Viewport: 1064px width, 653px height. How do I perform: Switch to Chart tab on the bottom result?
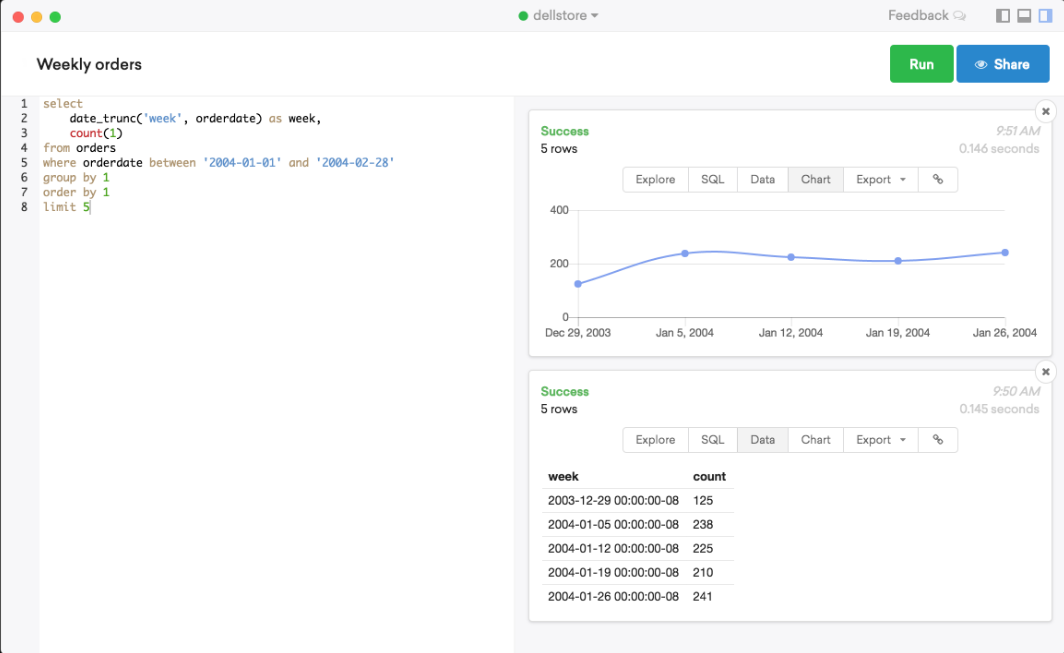tap(815, 439)
